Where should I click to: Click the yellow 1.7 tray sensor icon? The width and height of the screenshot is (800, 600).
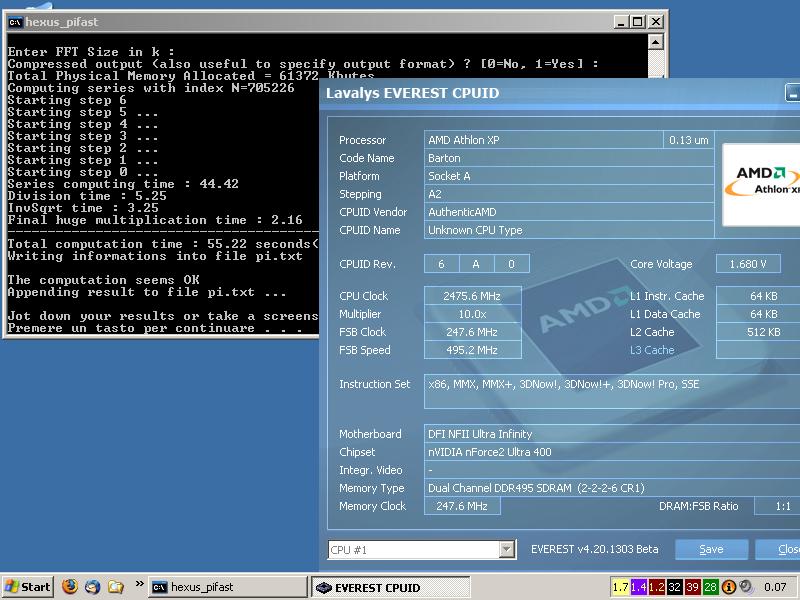[620, 587]
